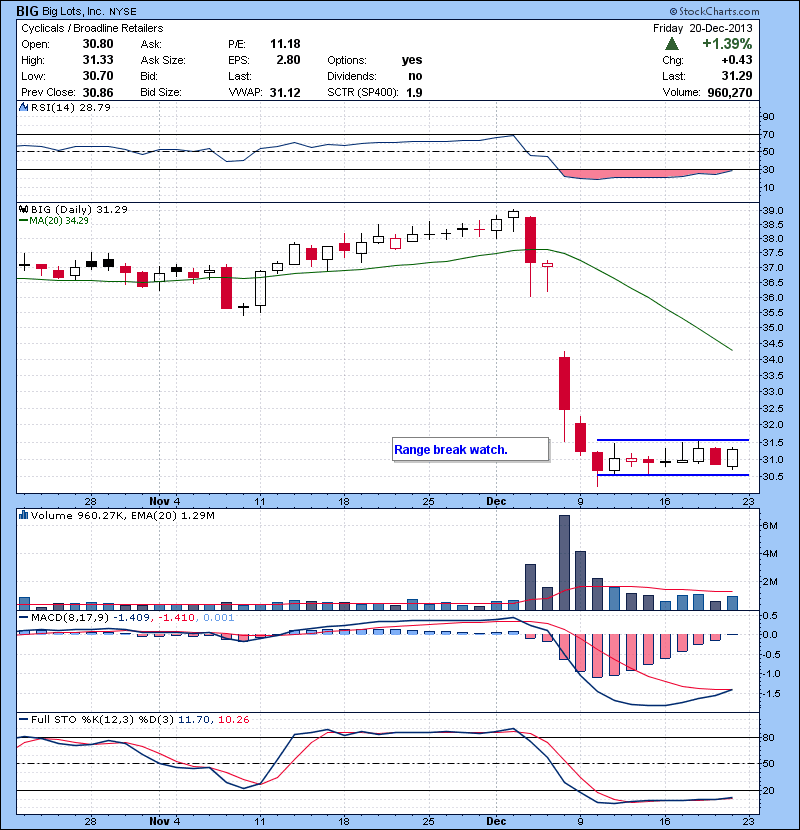Select the Prev Close value 30.86
This screenshot has height=830, width=800.
tap(98, 92)
